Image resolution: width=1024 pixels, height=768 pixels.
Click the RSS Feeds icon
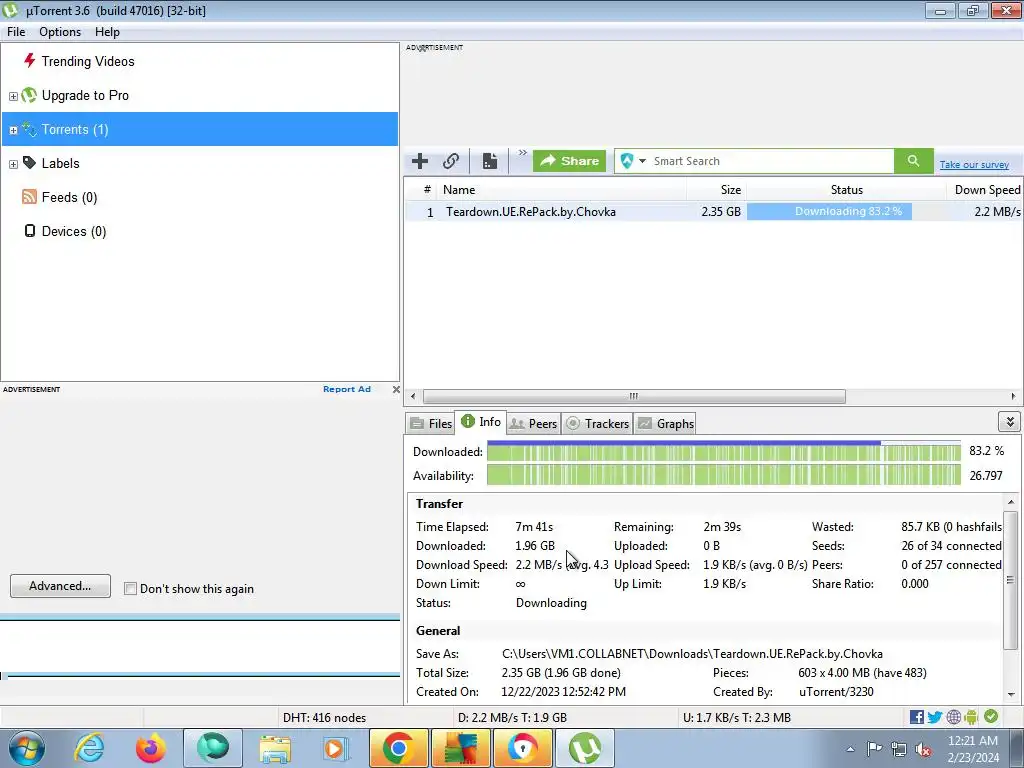(x=29, y=197)
